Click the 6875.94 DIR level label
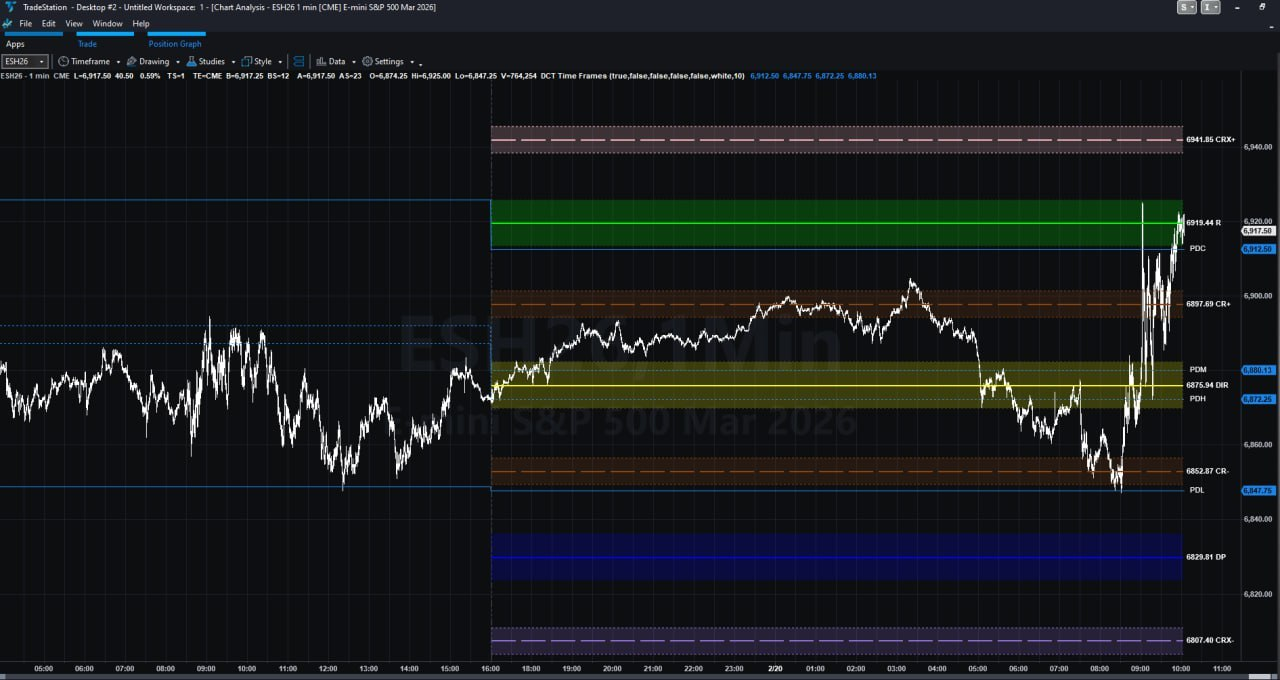Viewport: 1280px width, 680px height. coord(1207,385)
